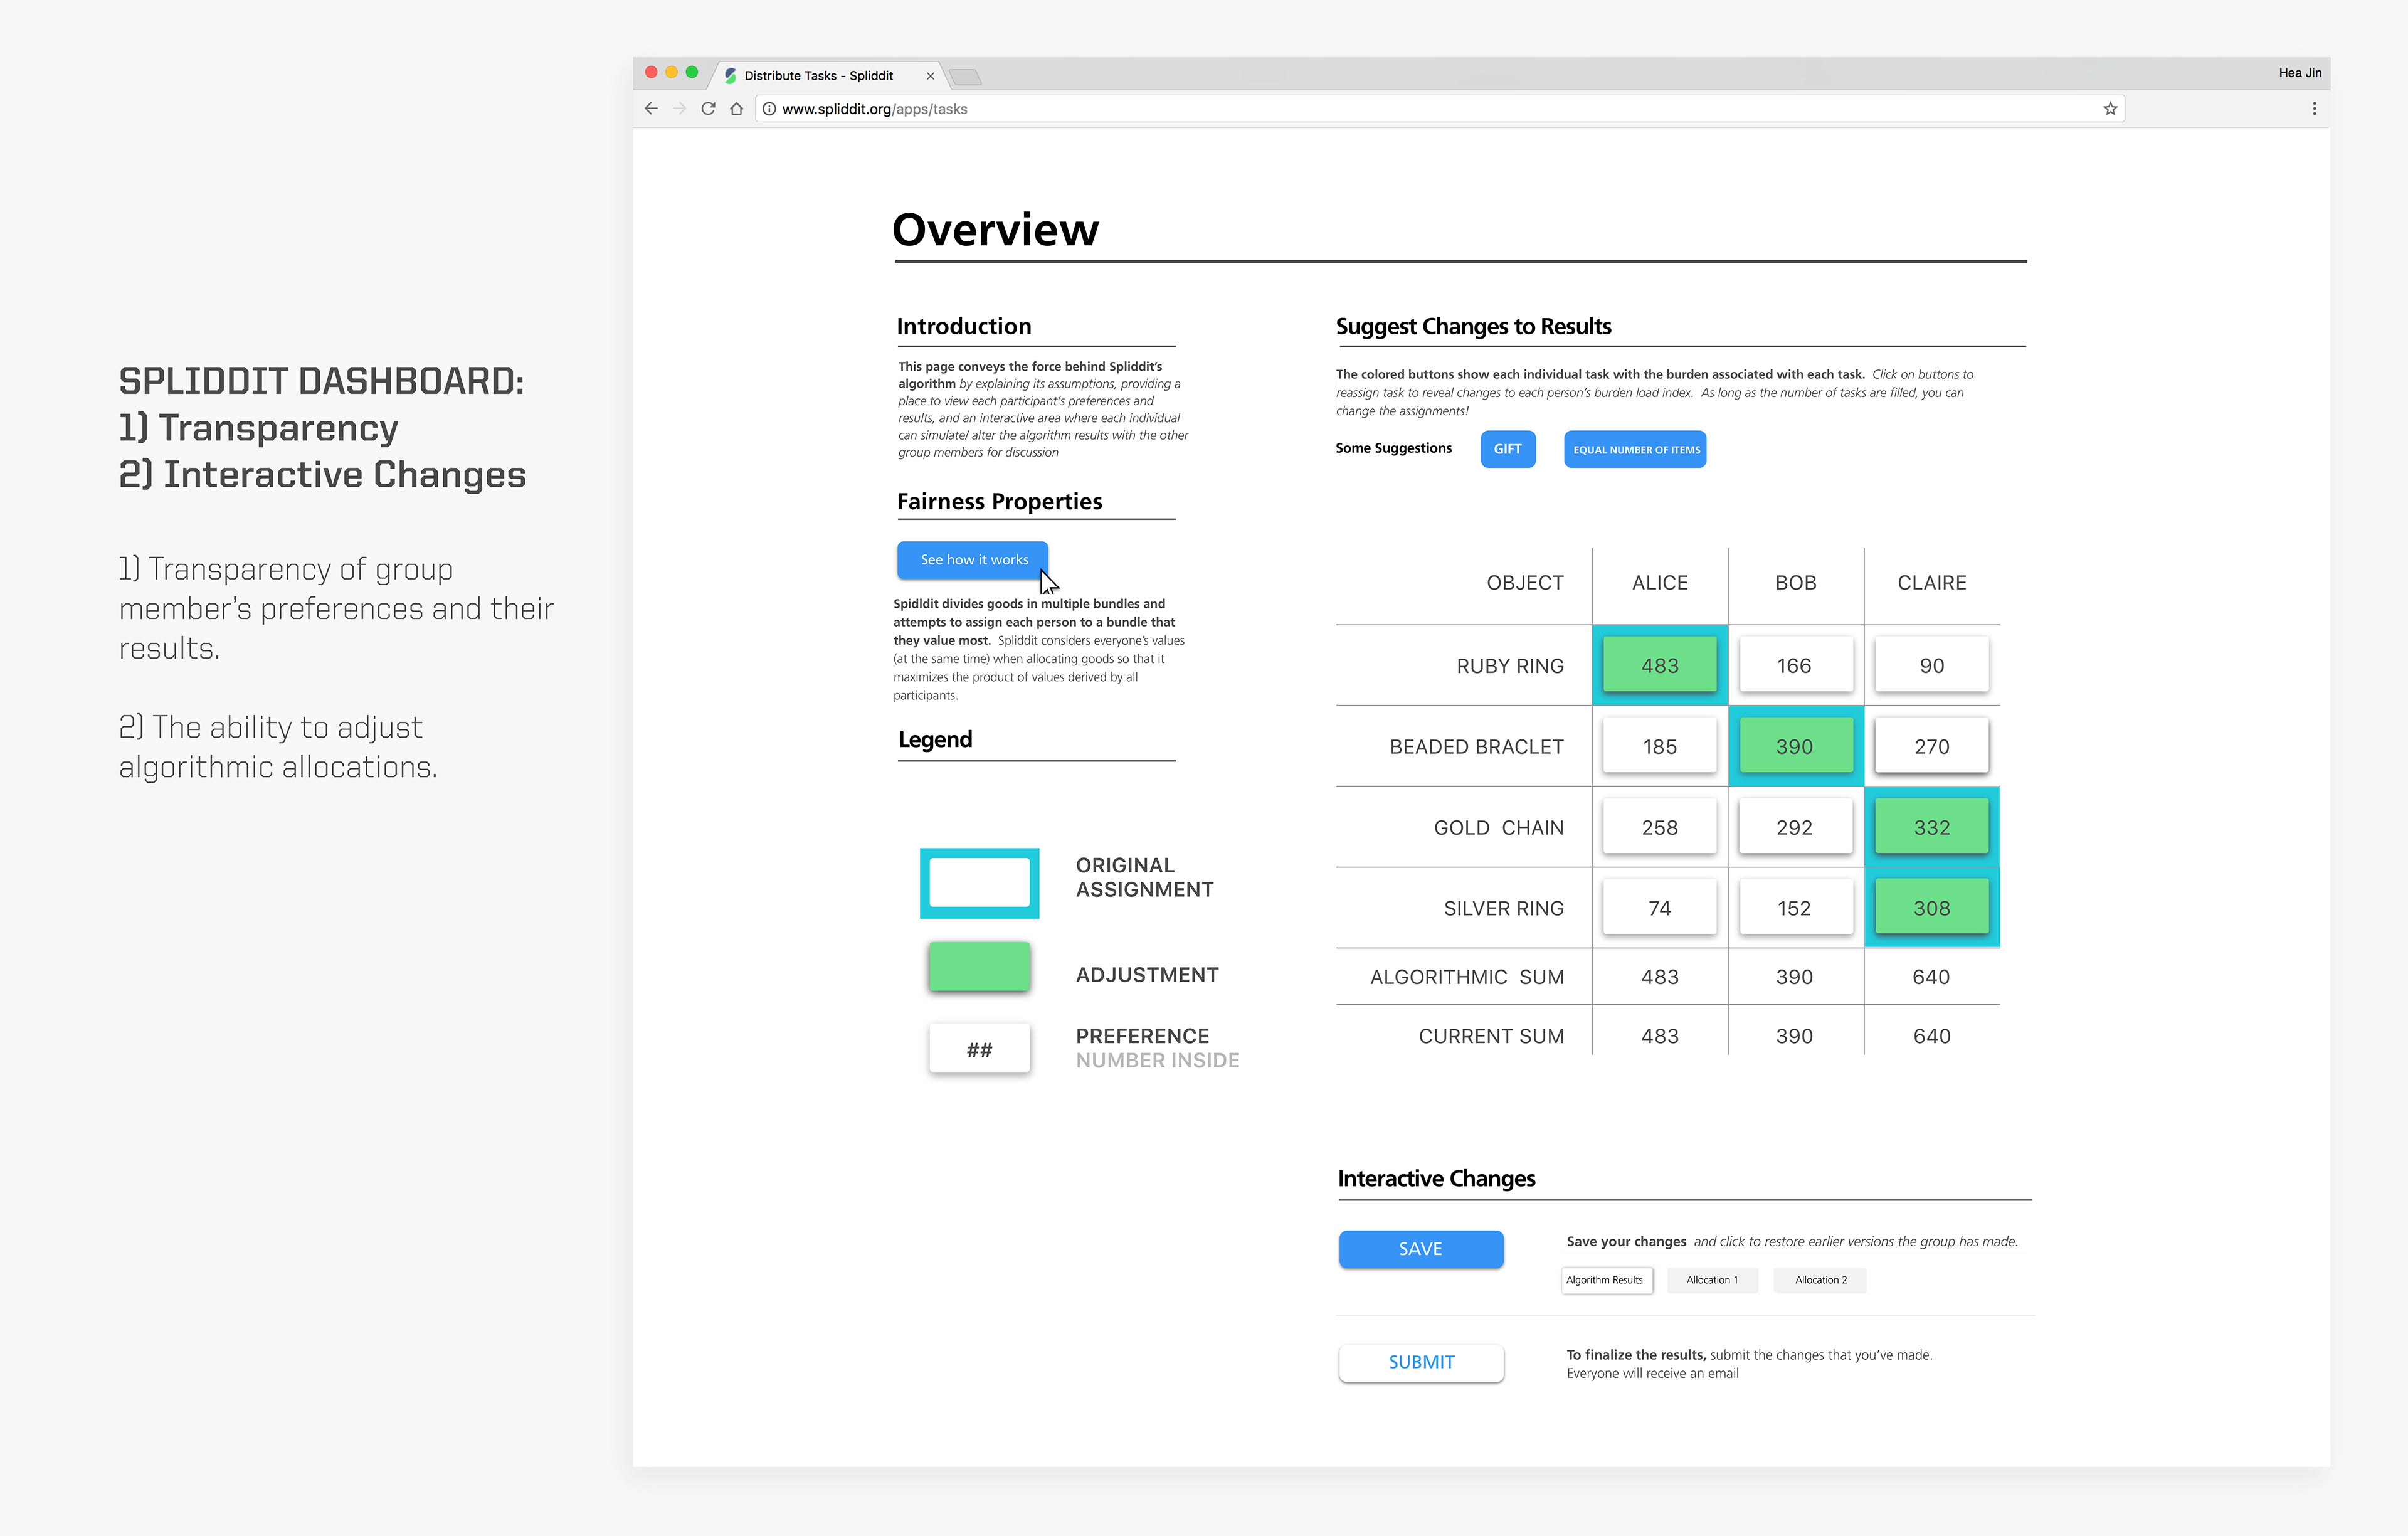Click the green Adjustment legend swatch

[979, 967]
